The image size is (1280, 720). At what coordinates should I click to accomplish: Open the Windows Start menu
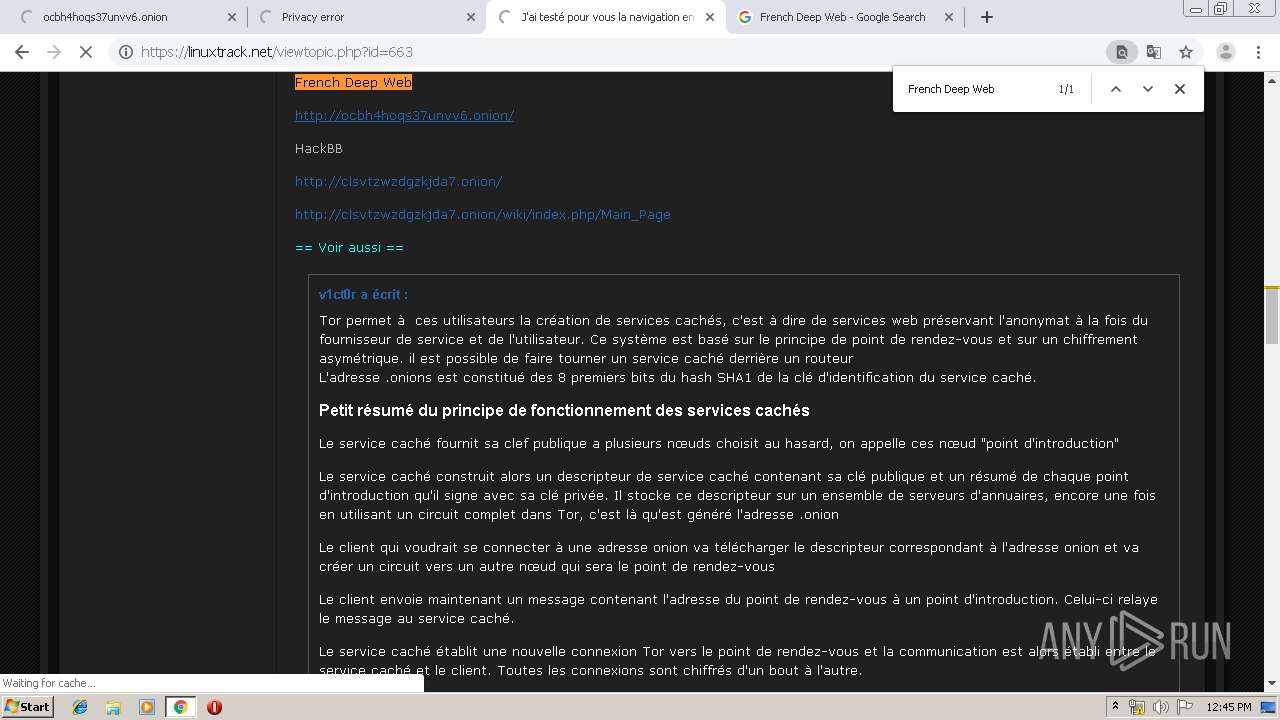tap(28, 707)
